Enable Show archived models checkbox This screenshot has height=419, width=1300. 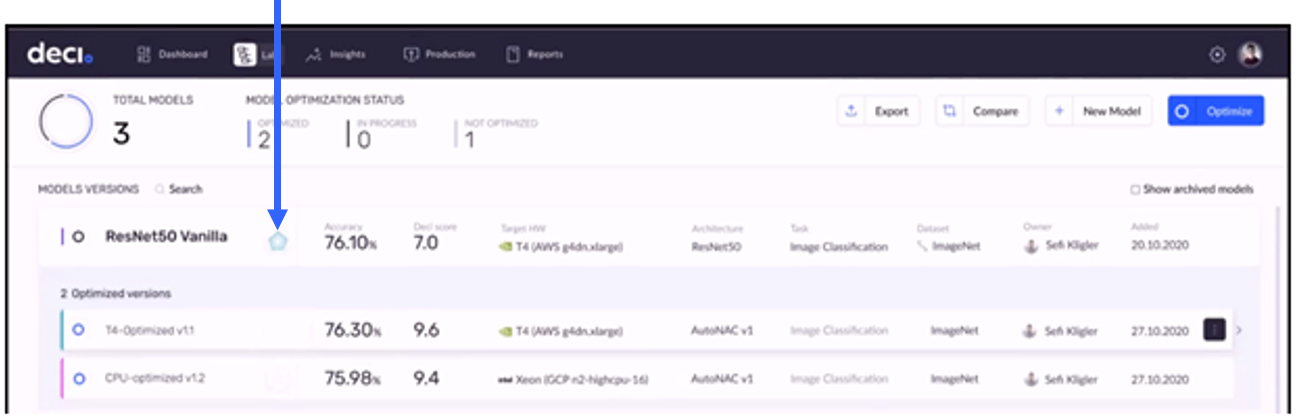1134,189
